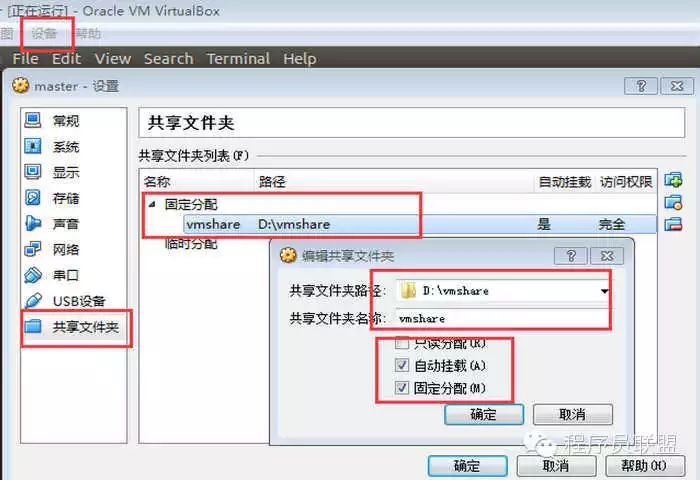
Task: Click the 名称 column header
Action: pos(196,181)
